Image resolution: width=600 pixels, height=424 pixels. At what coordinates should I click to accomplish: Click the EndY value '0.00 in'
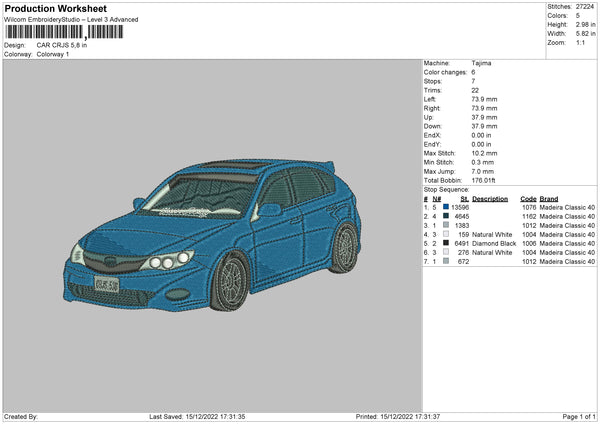click(481, 144)
